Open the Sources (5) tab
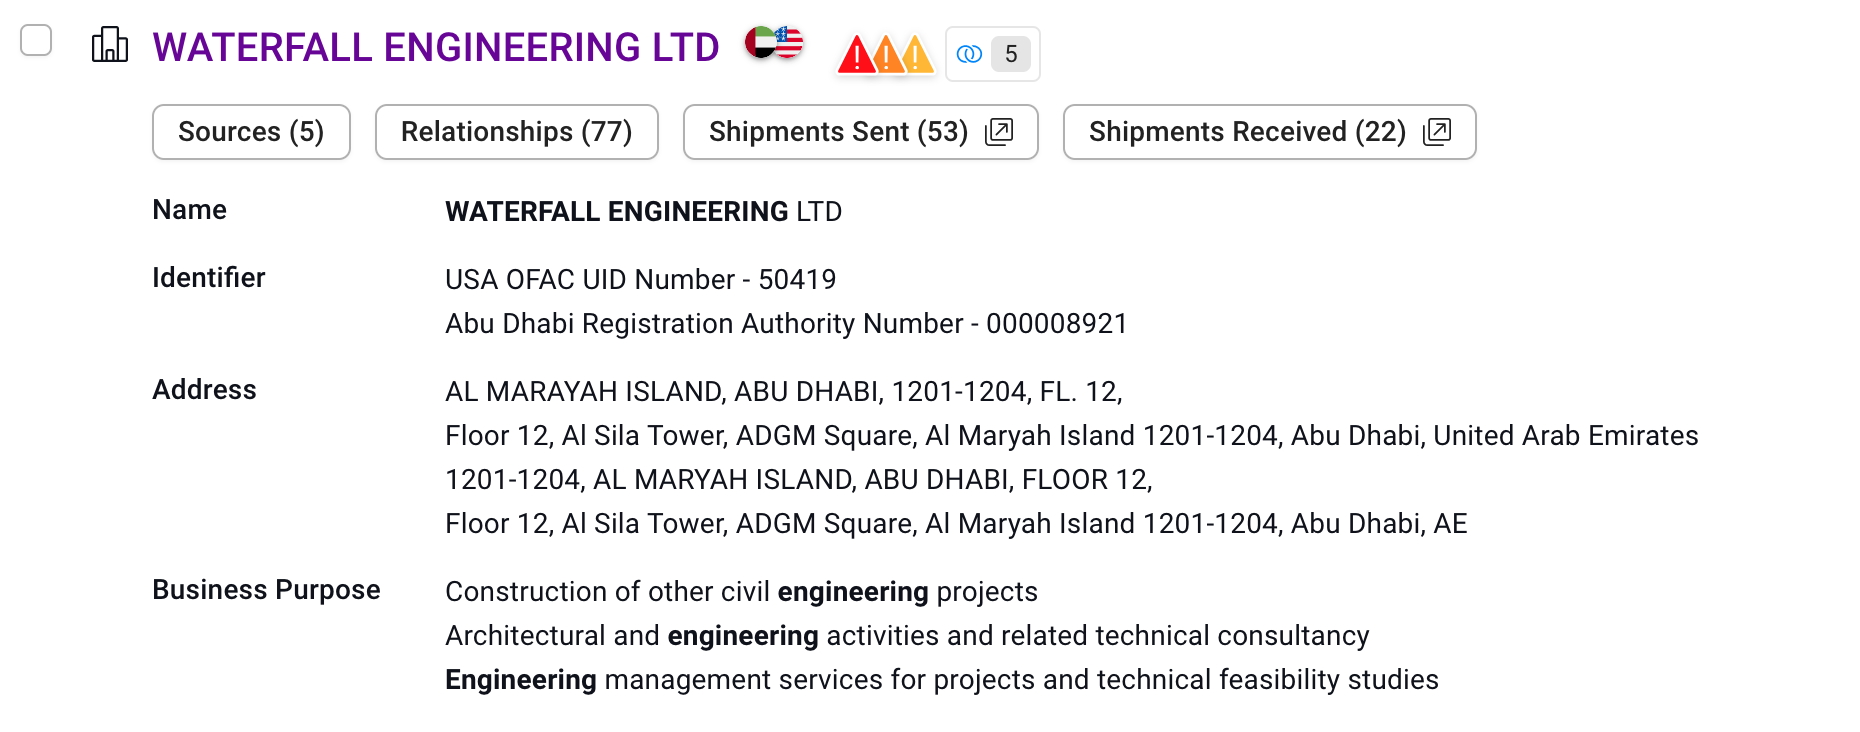The width and height of the screenshot is (1860, 732). click(x=251, y=132)
